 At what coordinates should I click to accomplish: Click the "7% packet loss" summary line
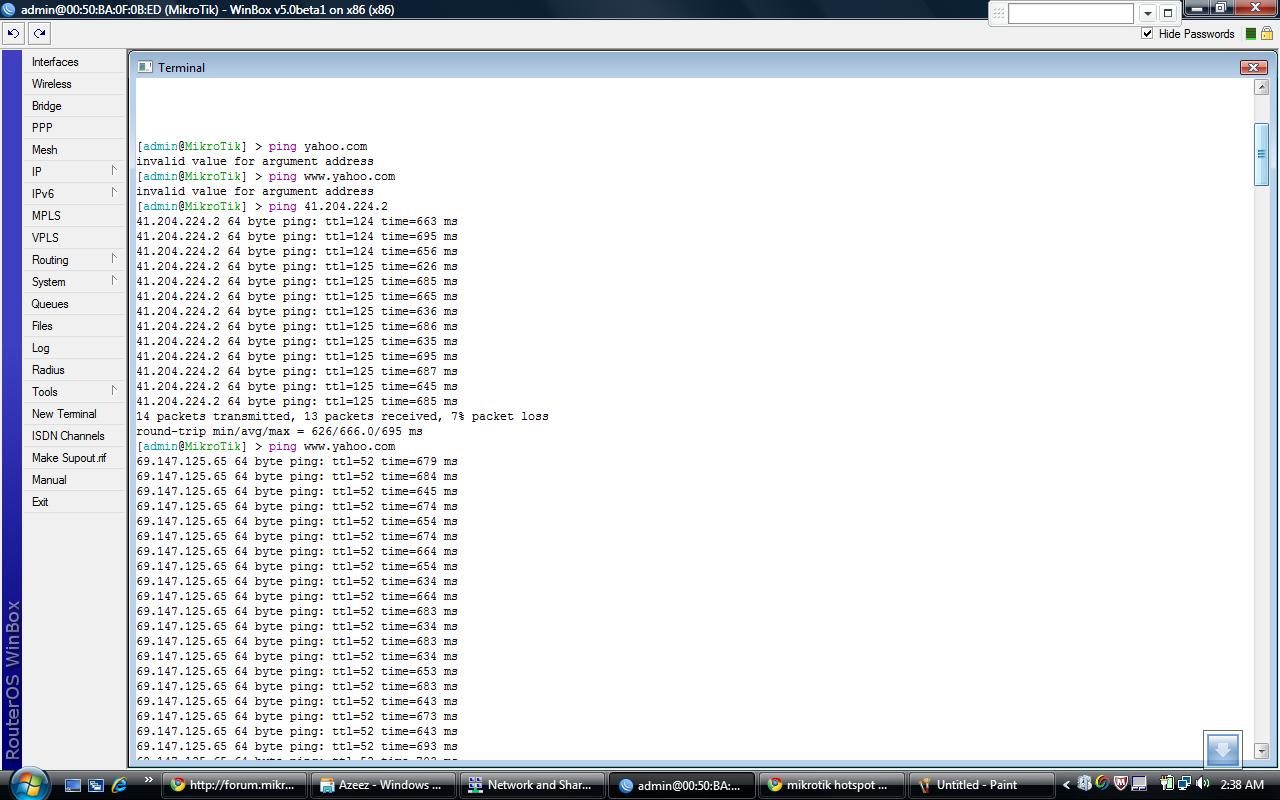(x=342, y=416)
